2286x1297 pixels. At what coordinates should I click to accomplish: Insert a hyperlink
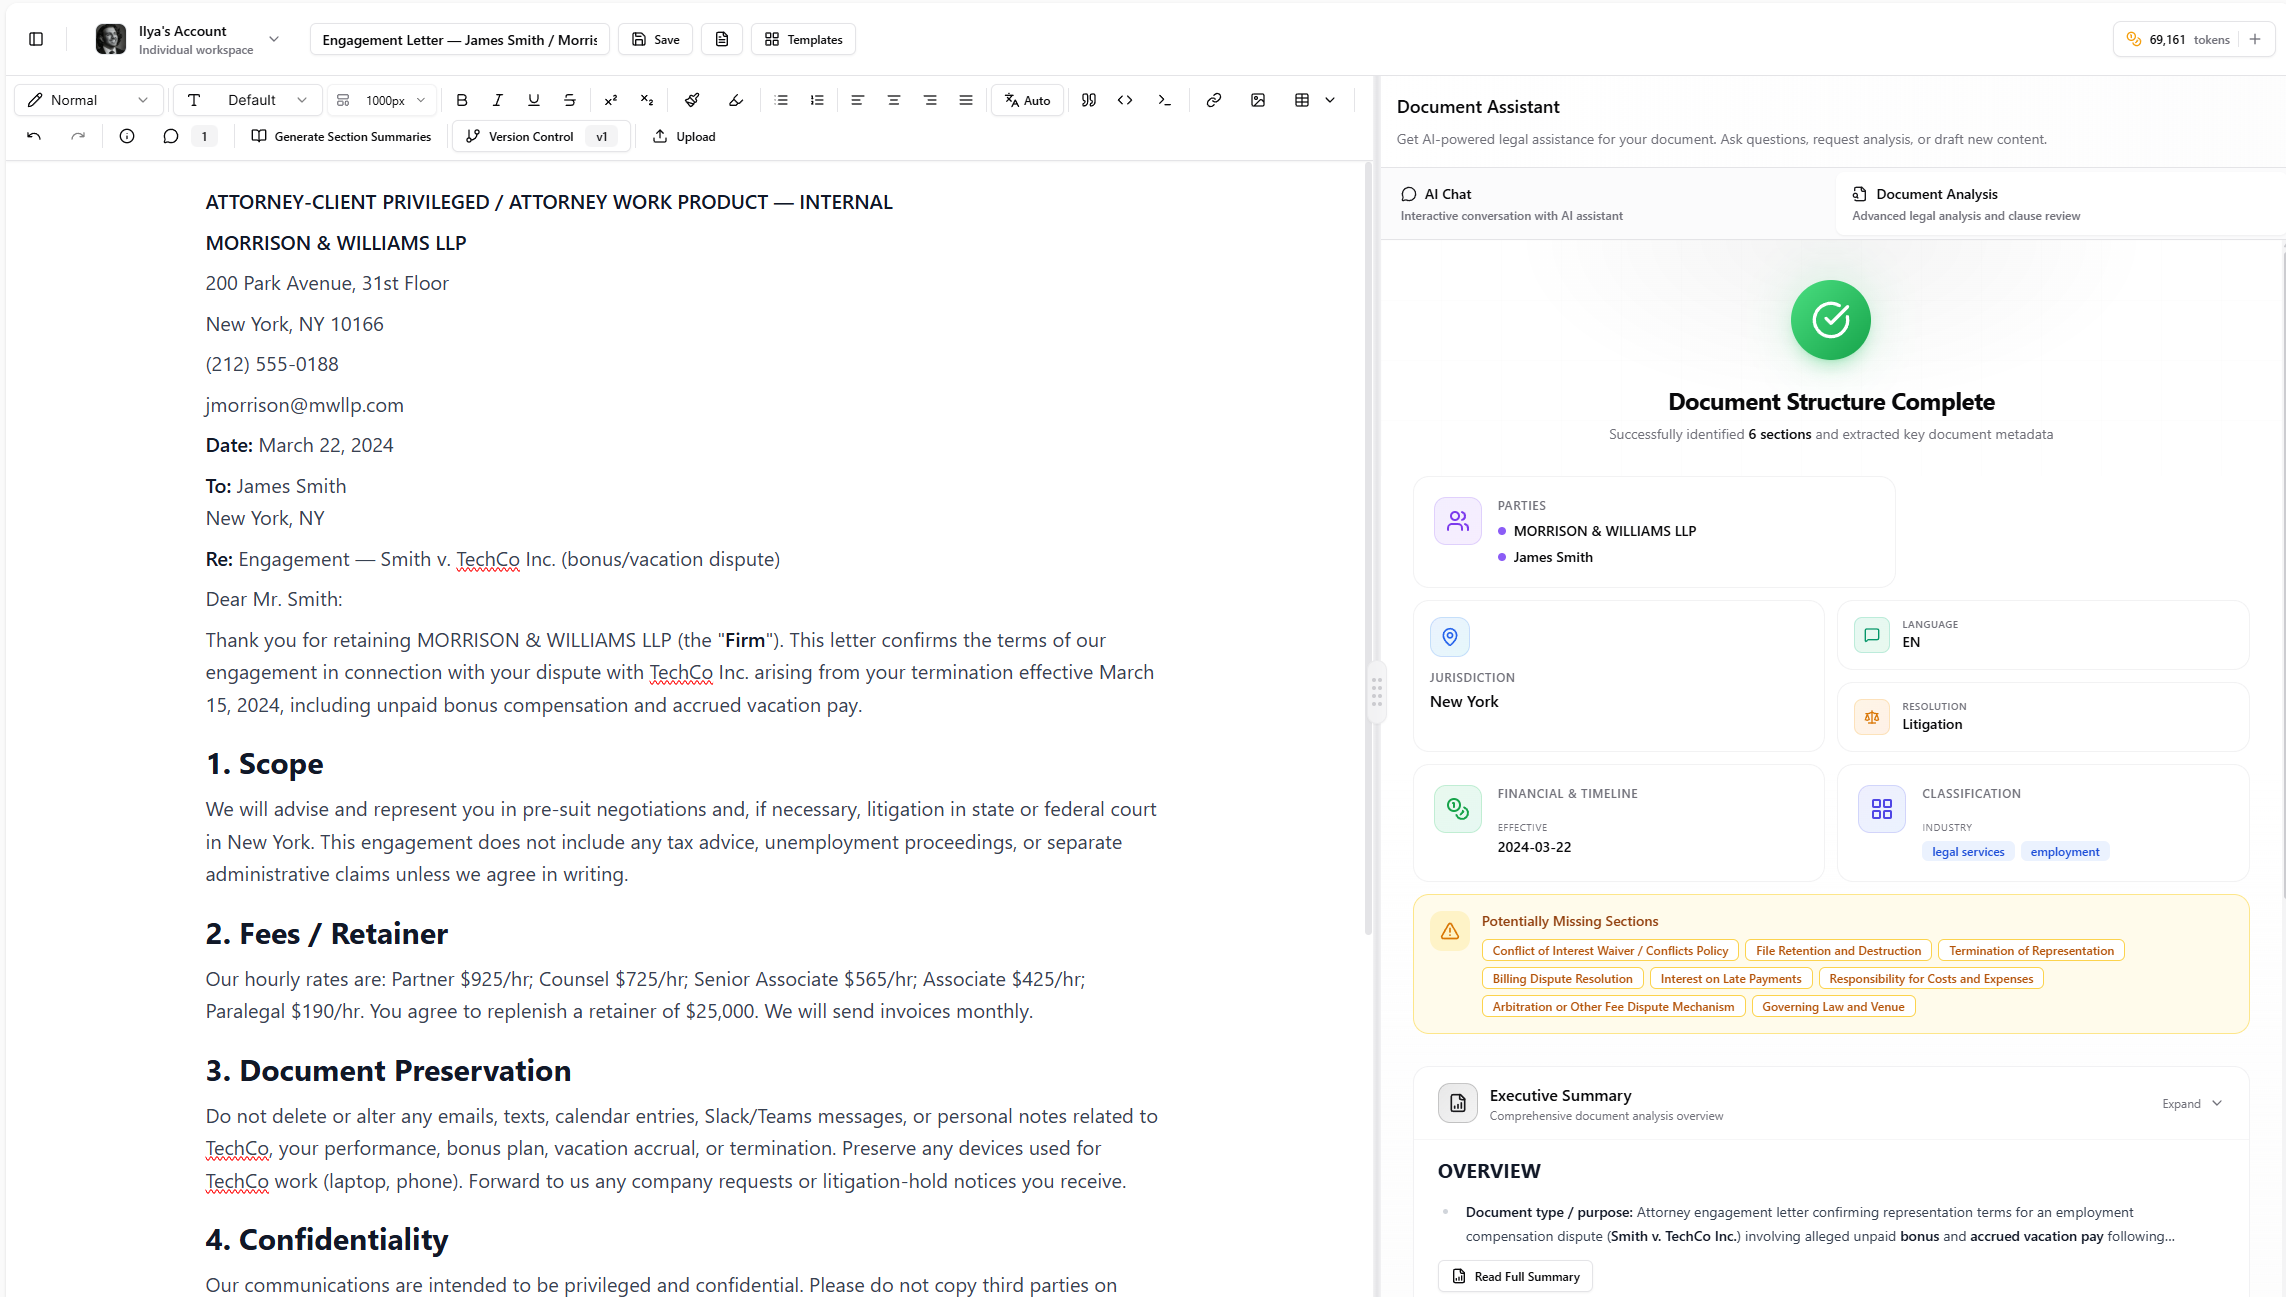1213,100
